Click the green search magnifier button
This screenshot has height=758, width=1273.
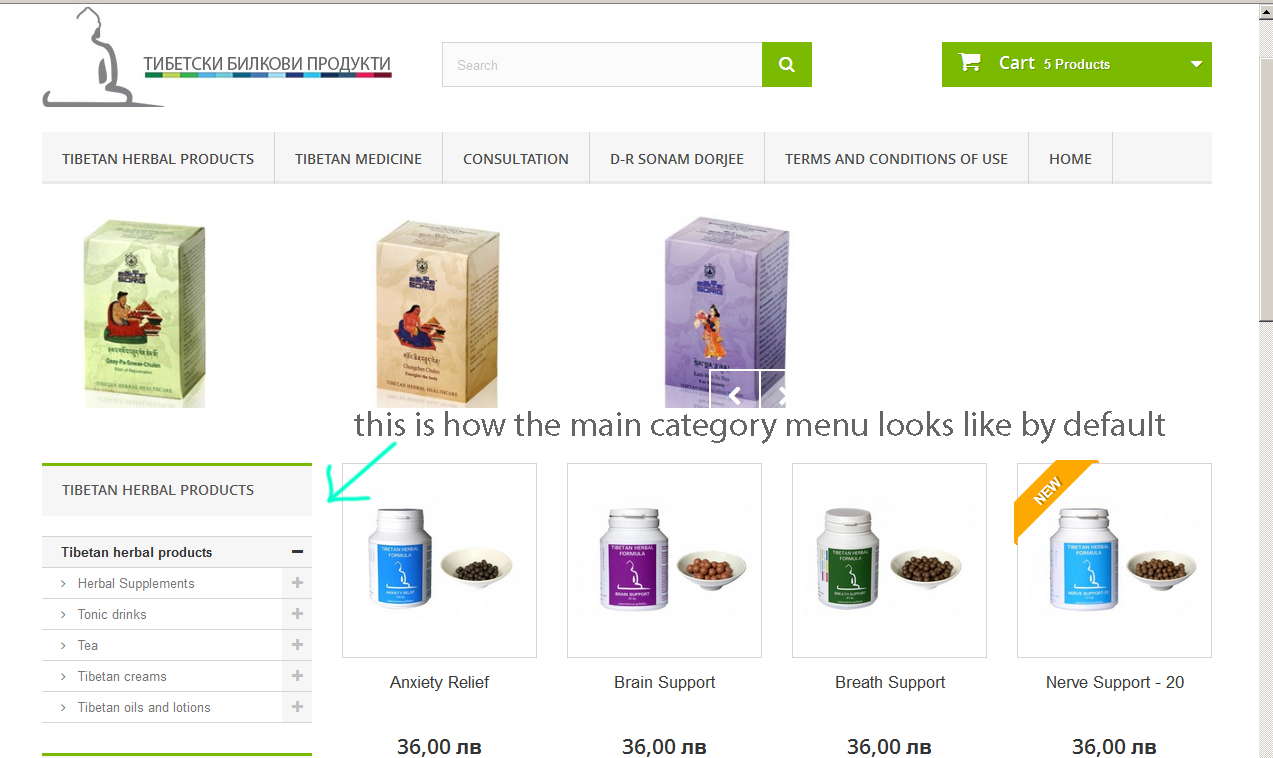(787, 65)
